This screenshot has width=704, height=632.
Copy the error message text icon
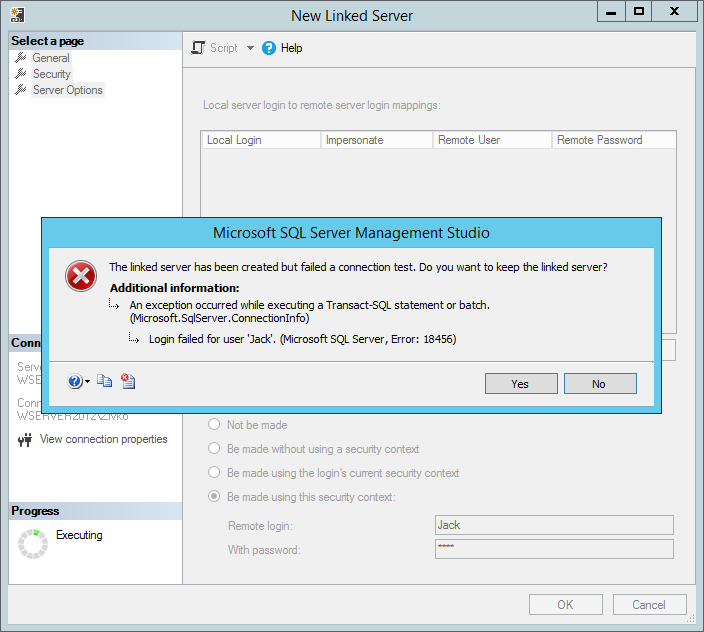105,381
